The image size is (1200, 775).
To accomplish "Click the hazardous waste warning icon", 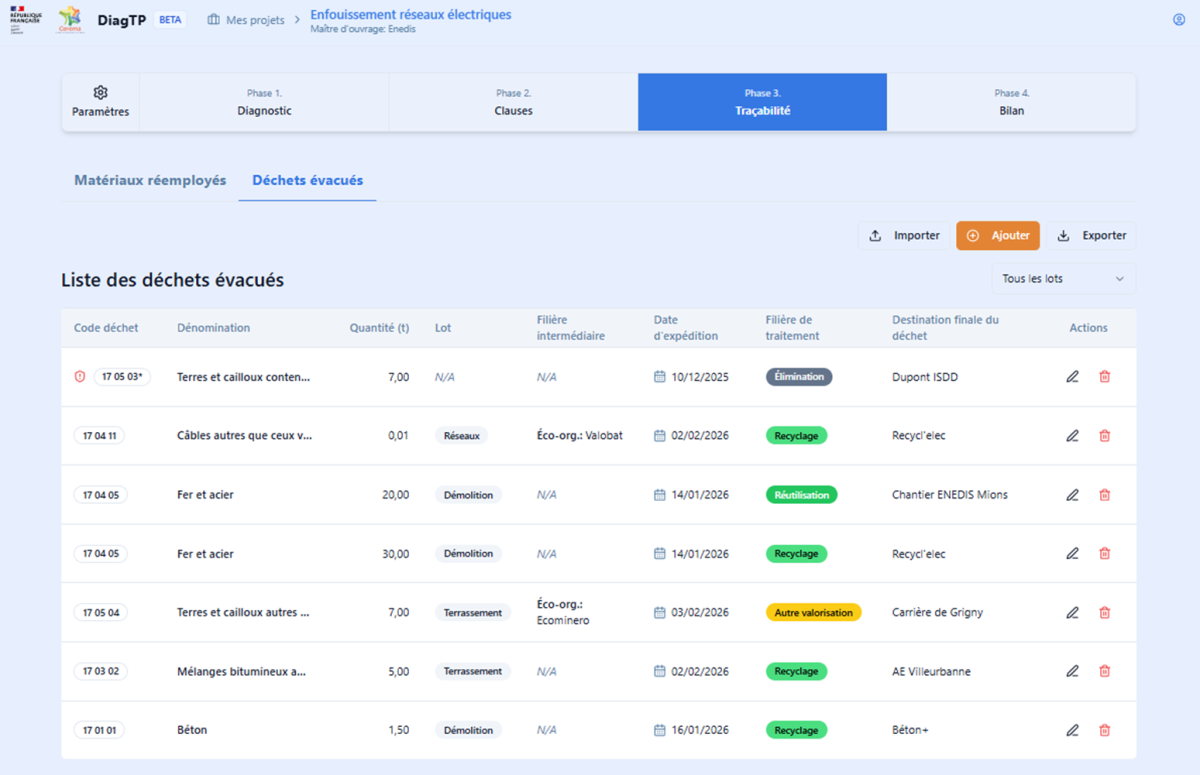I will 80,377.
